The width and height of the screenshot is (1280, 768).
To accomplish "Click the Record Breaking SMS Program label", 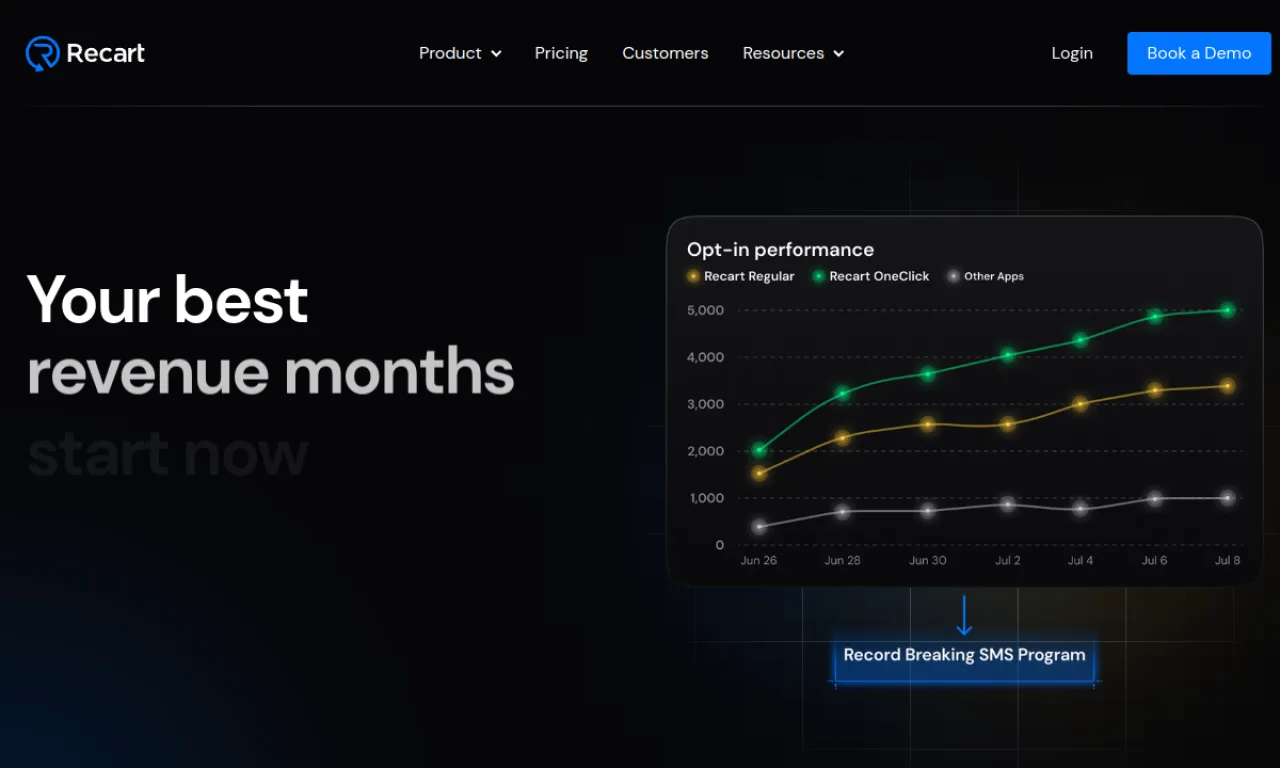I will point(964,655).
